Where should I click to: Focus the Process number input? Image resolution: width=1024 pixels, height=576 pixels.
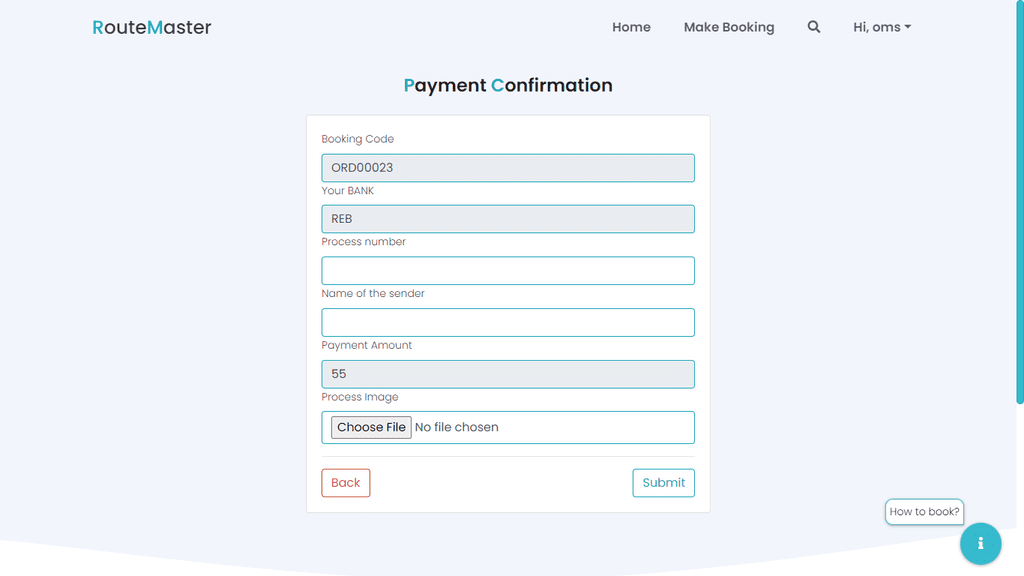507,270
